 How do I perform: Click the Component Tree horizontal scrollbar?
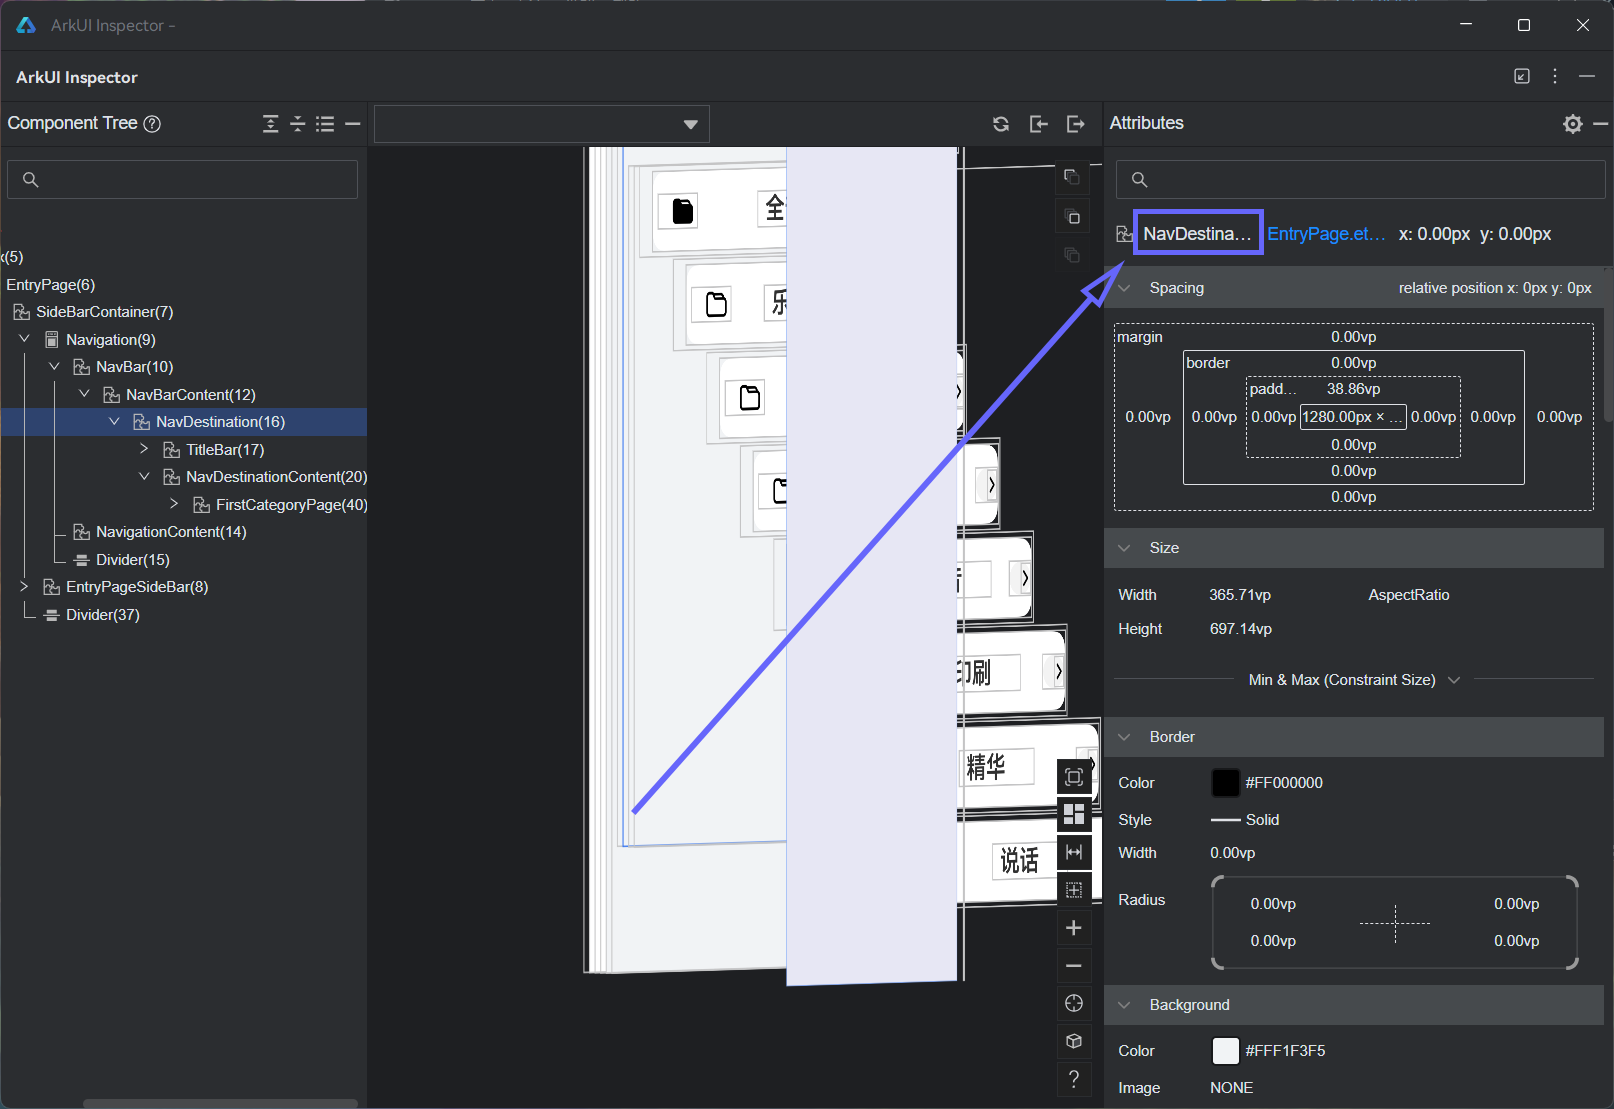[x=220, y=1104]
